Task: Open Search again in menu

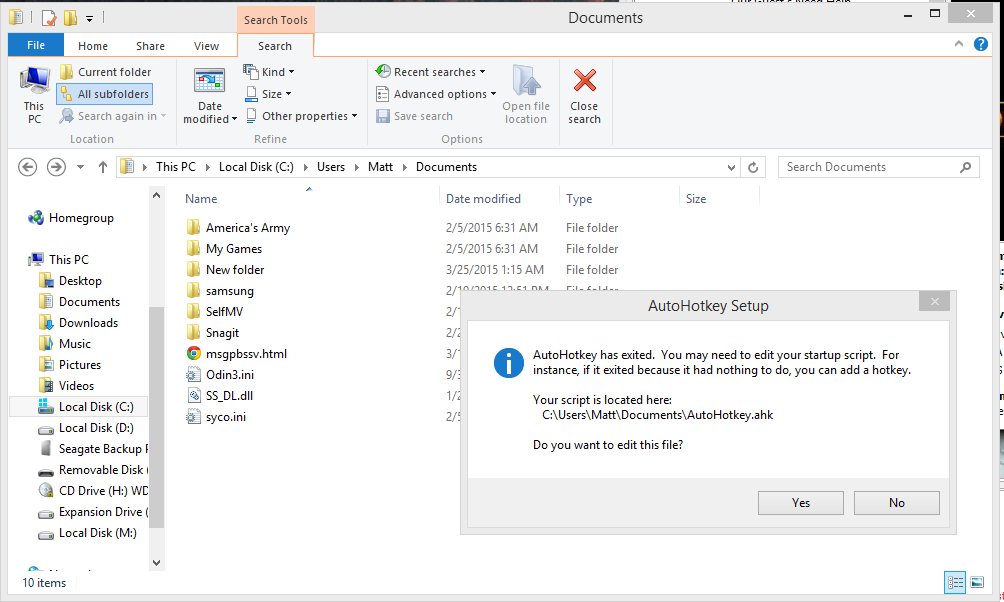Action: pyautogui.click(x=113, y=116)
